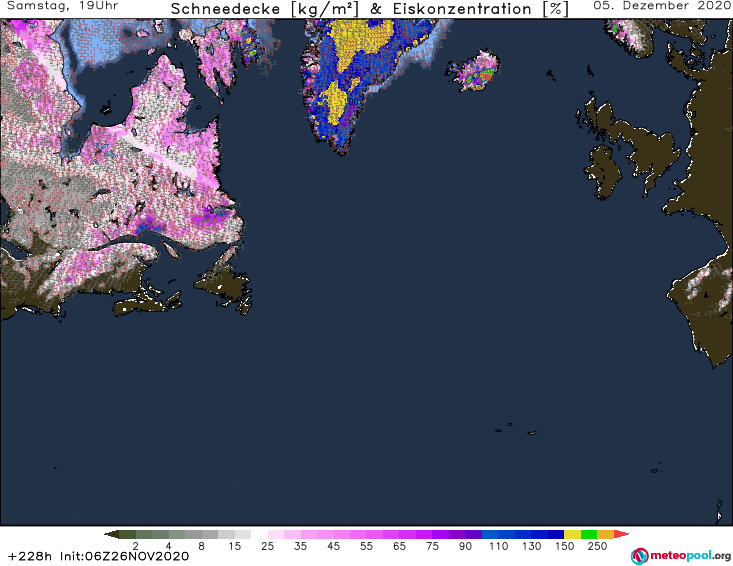The width and height of the screenshot is (733, 566).
Task: Select the green legend color swatch
Action: point(589,534)
